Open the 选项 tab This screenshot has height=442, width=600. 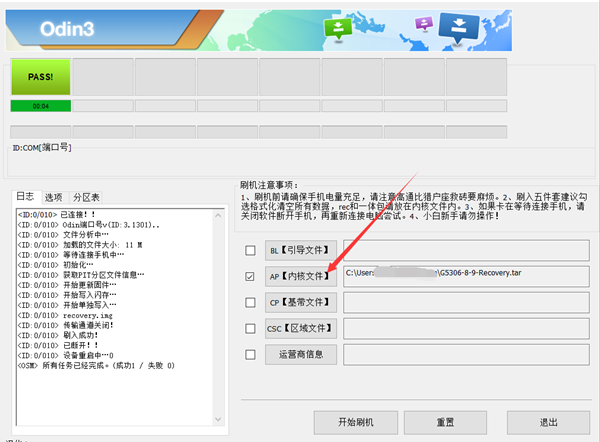click(x=54, y=197)
